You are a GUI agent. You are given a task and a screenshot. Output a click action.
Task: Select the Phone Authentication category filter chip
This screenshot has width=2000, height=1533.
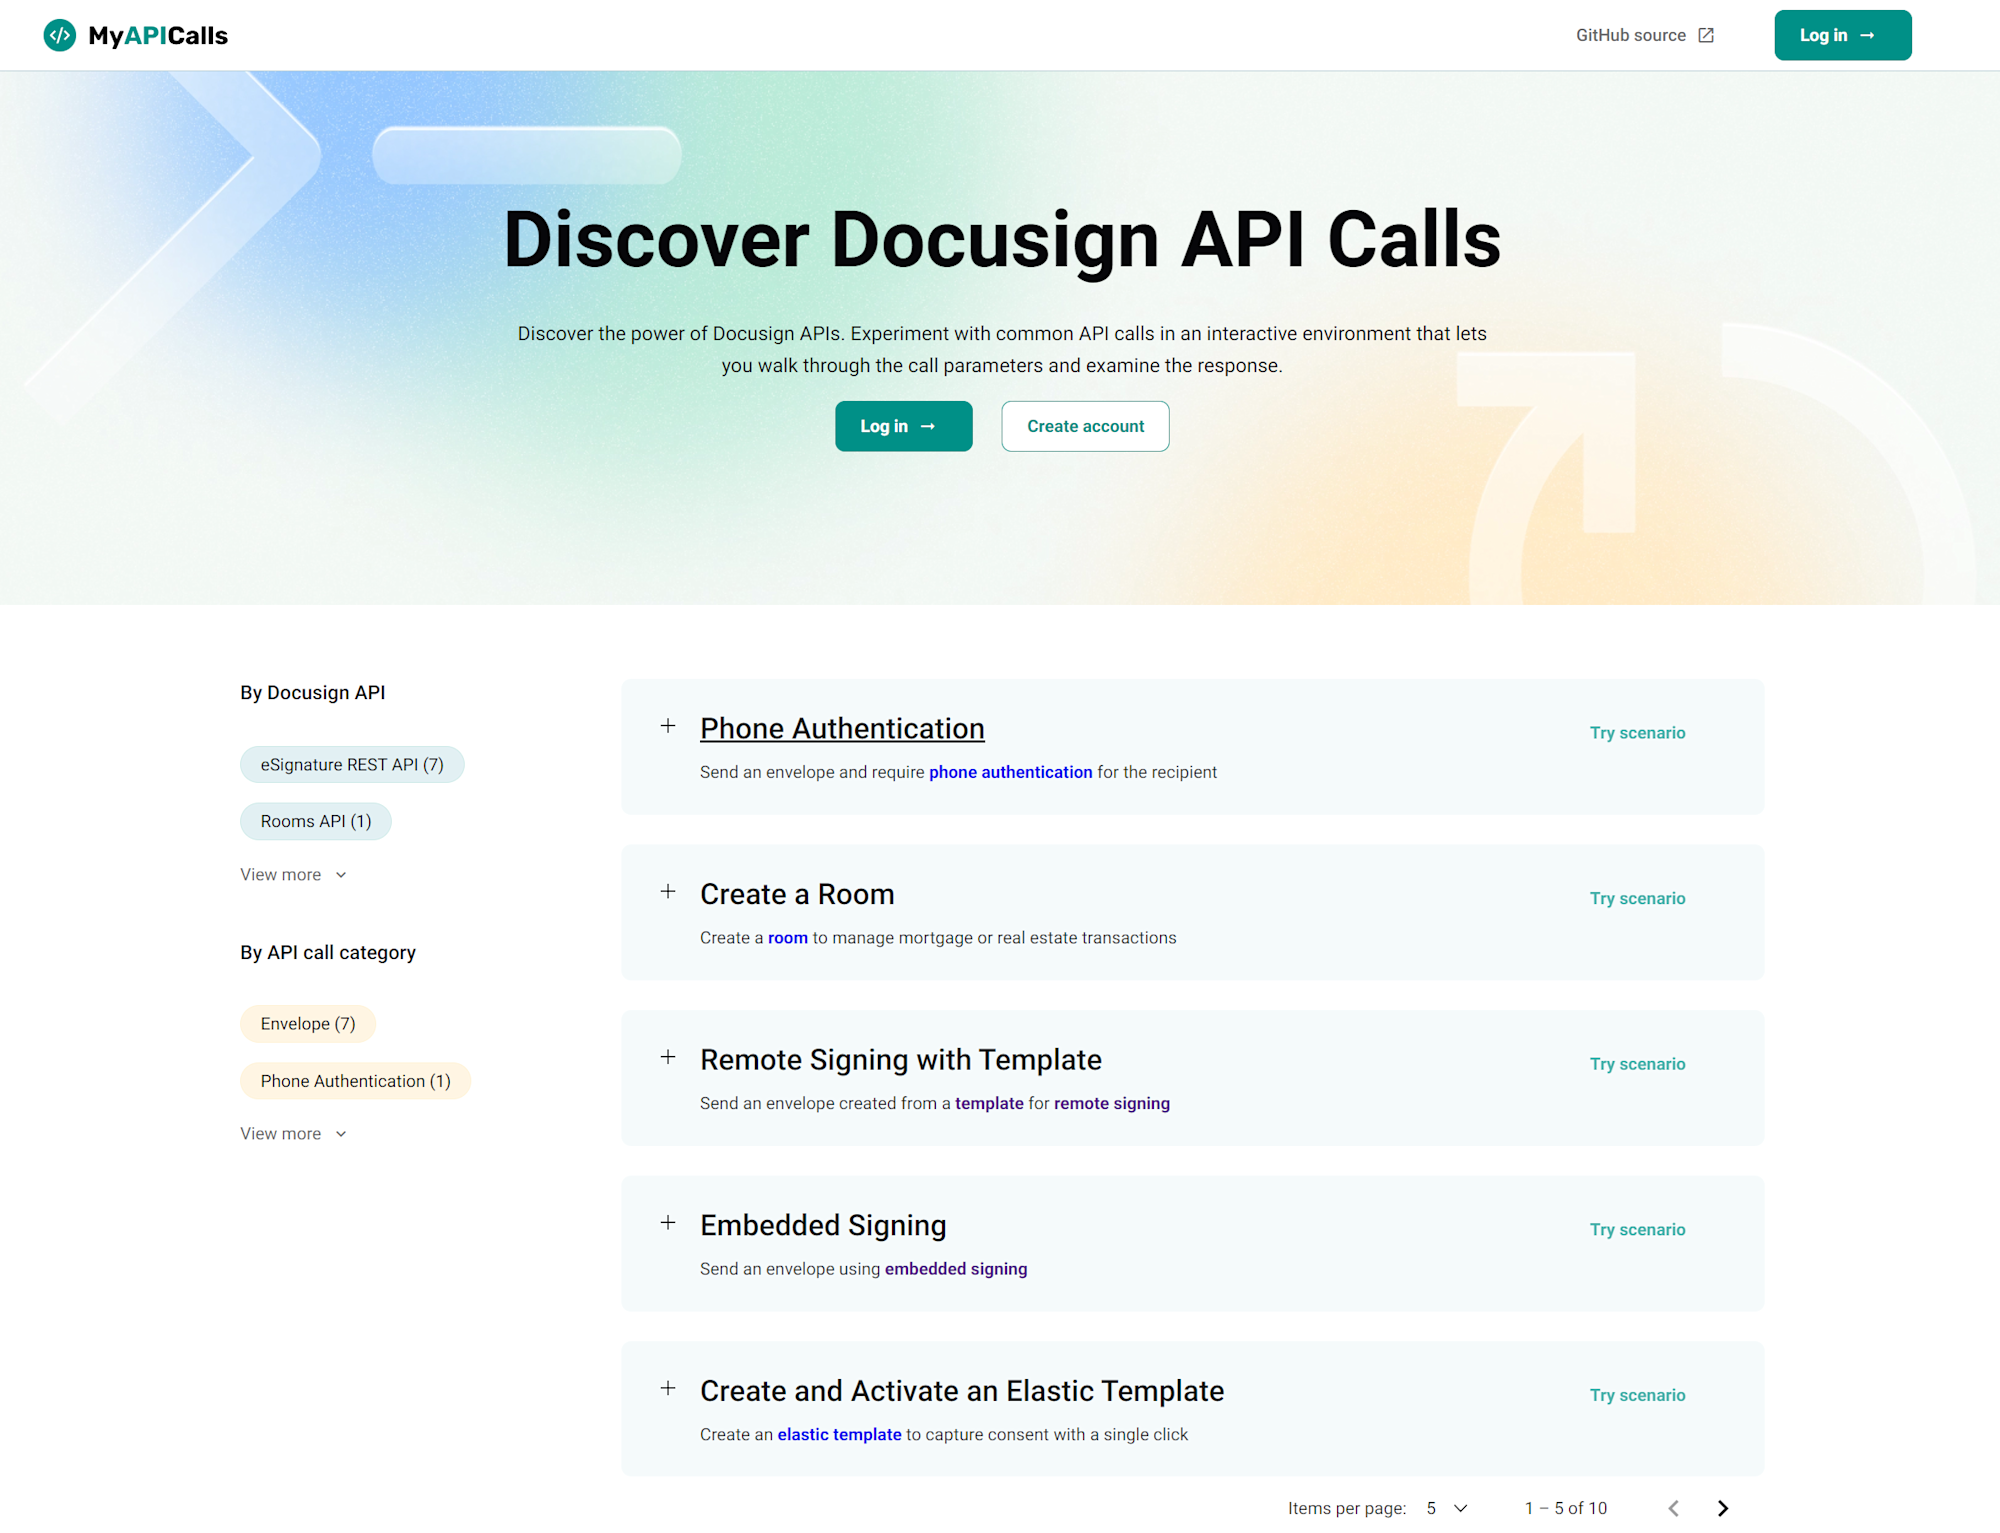pos(355,1080)
